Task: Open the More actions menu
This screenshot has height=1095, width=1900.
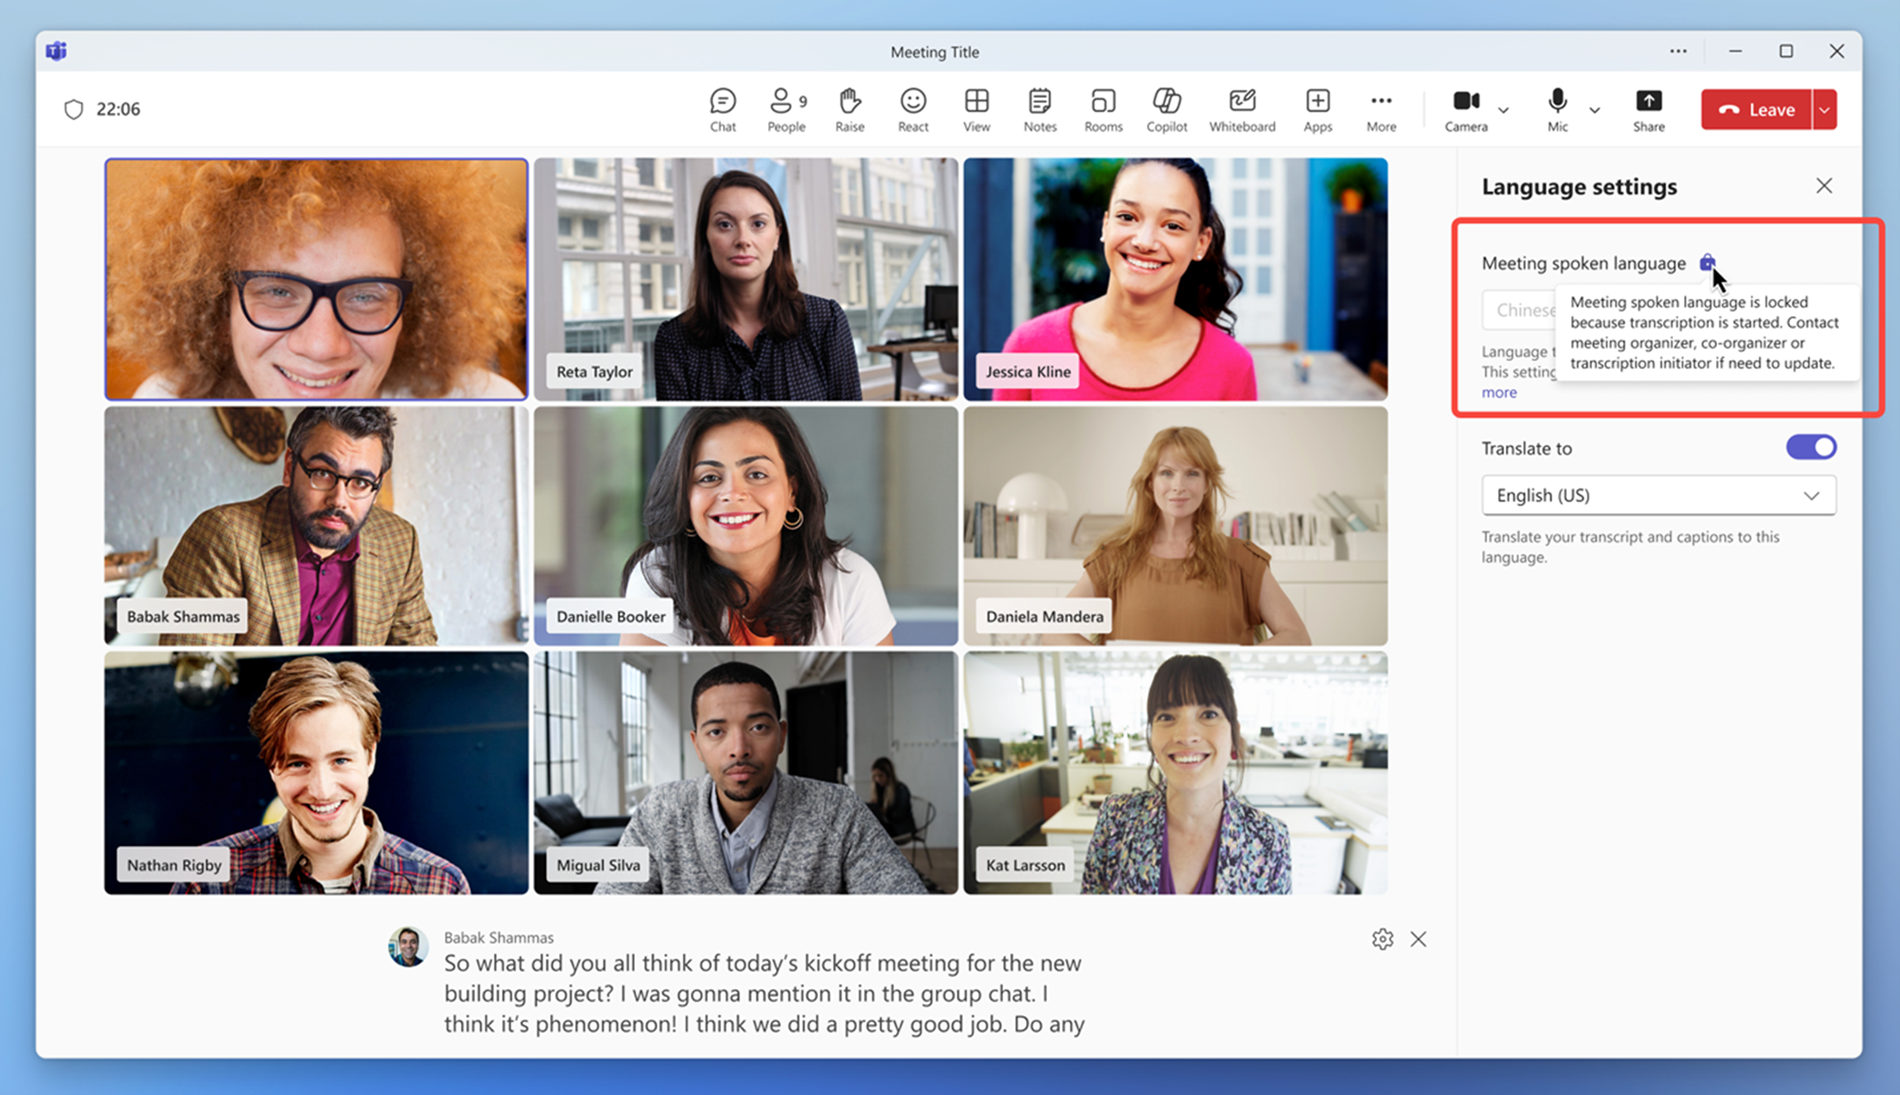Action: [x=1380, y=109]
